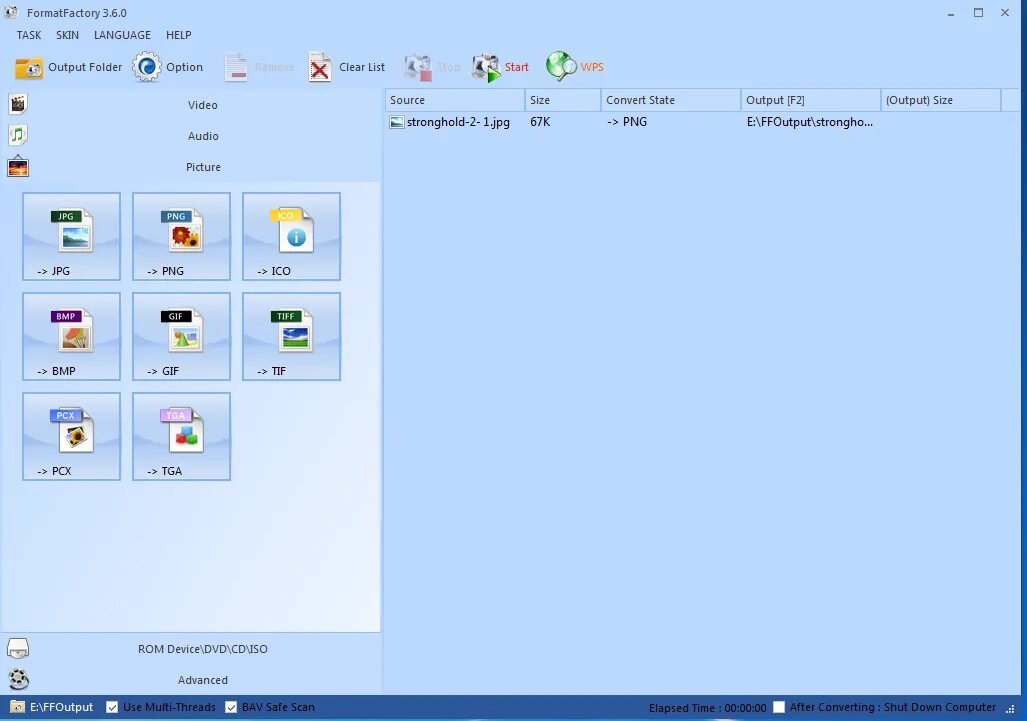Select the stronghold-2- 1.jpg task row

[x=693, y=122]
